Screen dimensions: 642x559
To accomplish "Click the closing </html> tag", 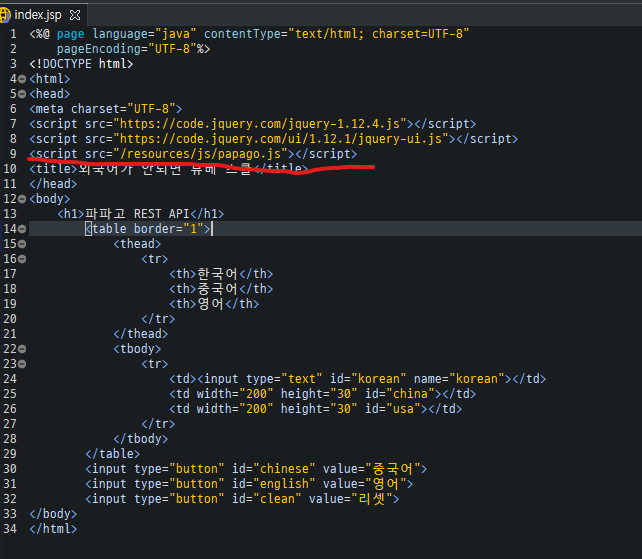I will (53, 529).
